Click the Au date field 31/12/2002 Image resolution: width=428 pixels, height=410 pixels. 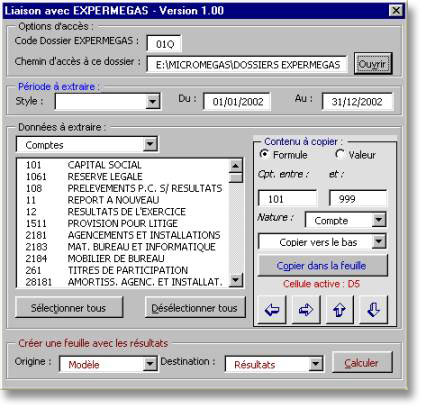tap(357, 101)
